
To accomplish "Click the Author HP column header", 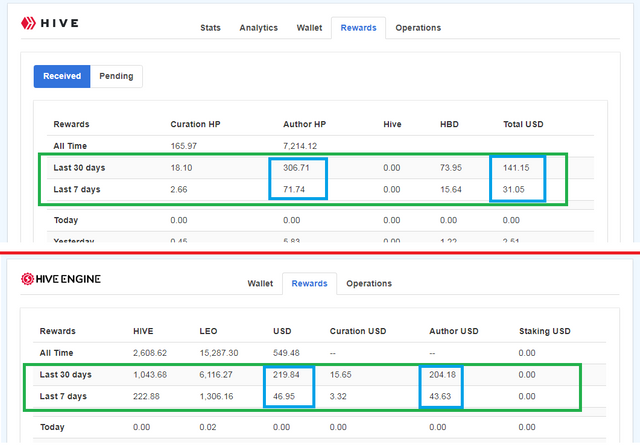I will point(304,124).
